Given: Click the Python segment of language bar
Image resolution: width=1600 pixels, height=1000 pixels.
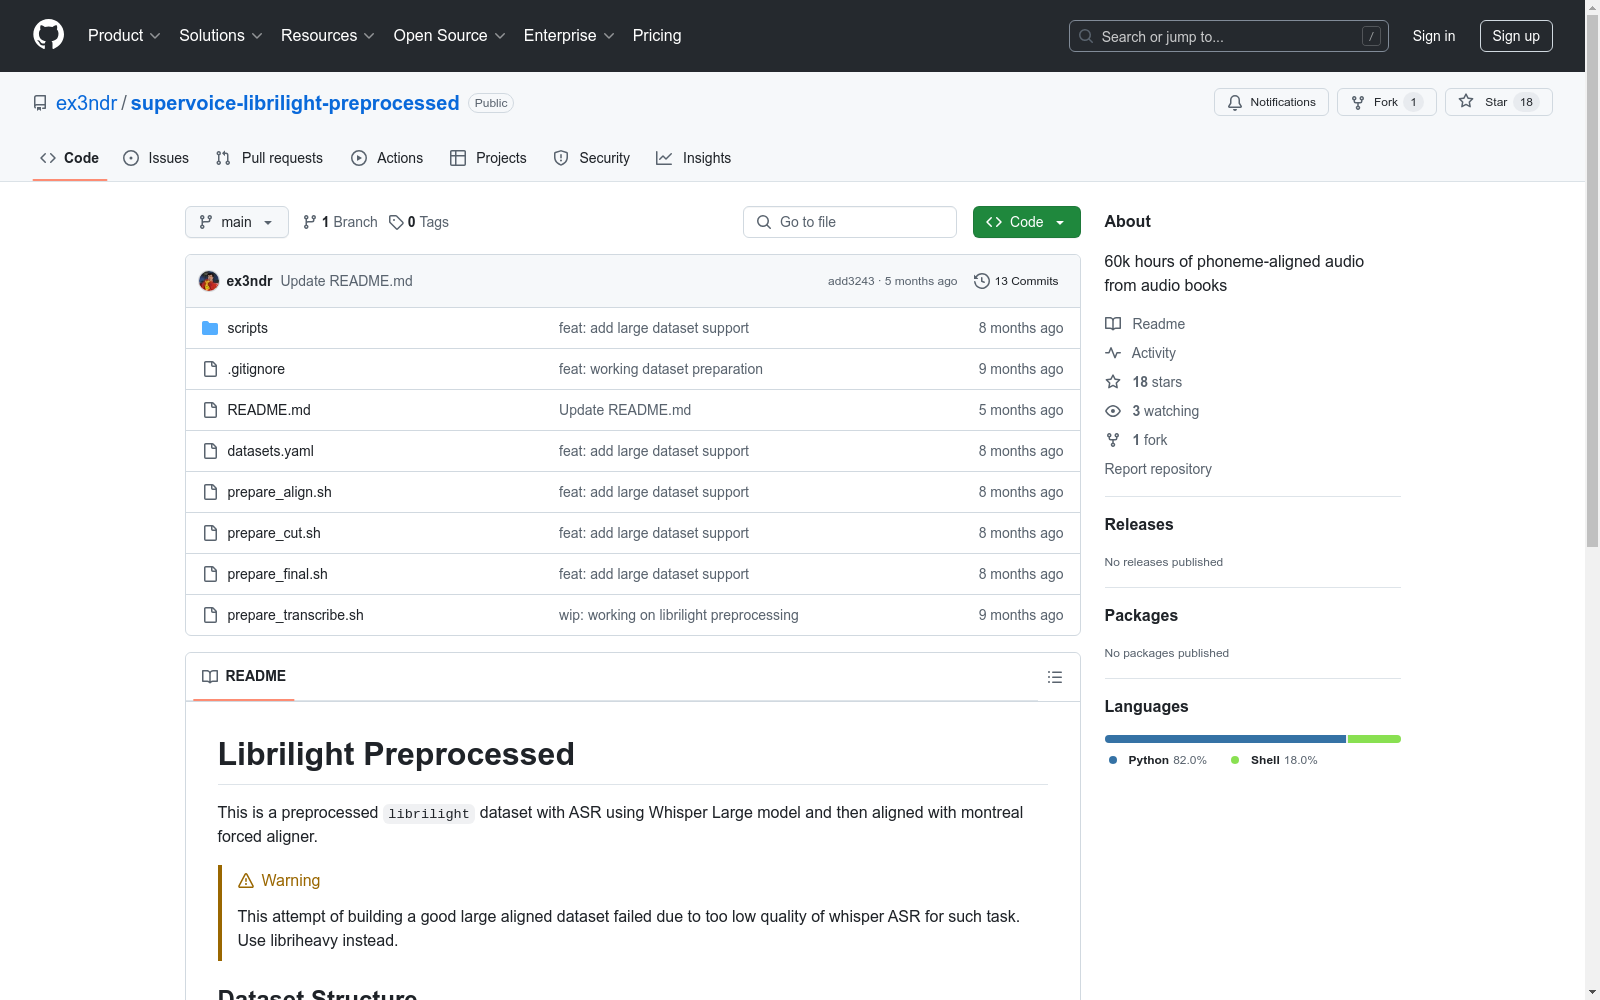Looking at the screenshot, I should [x=1225, y=739].
